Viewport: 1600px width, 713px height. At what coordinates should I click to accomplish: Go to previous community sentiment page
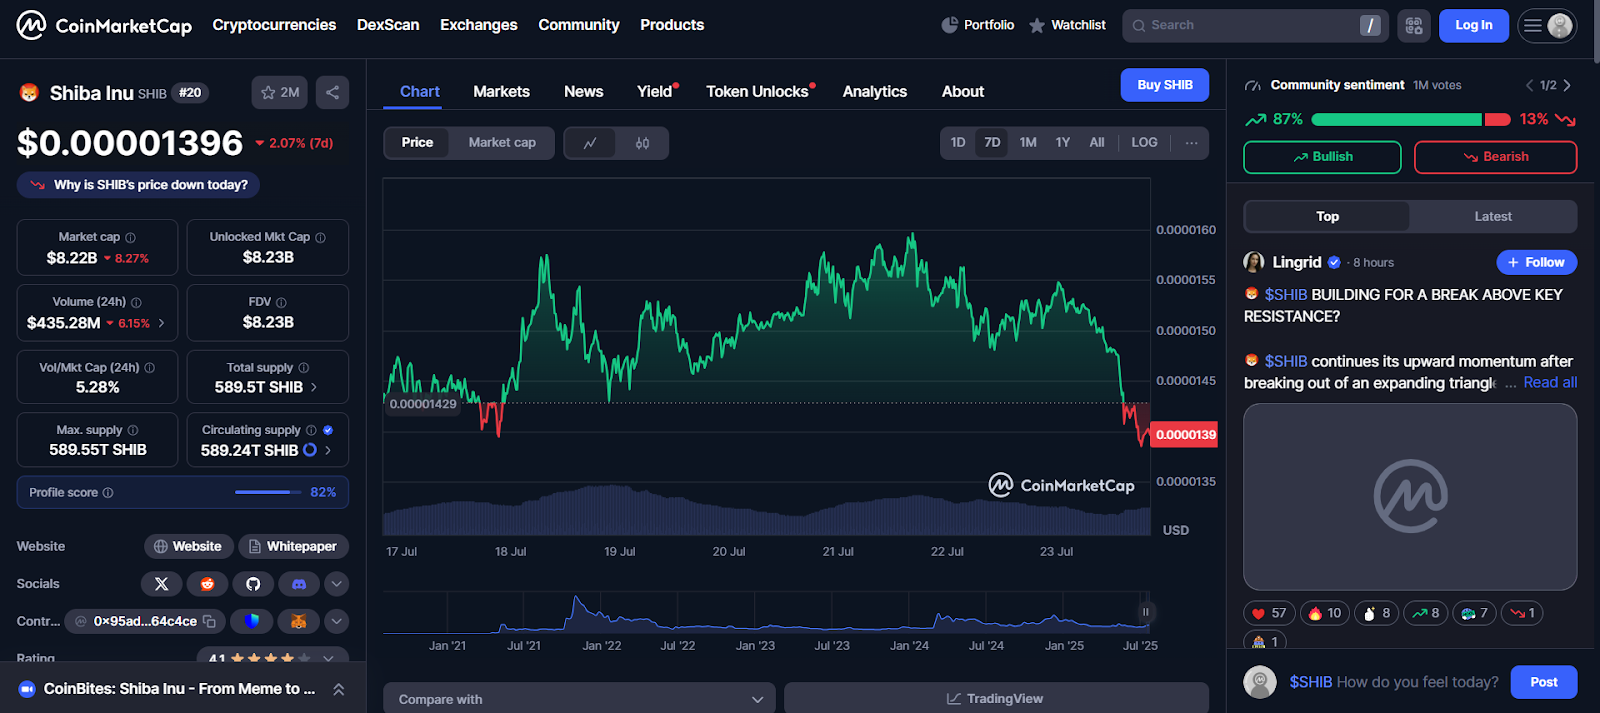pos(1529,86)
